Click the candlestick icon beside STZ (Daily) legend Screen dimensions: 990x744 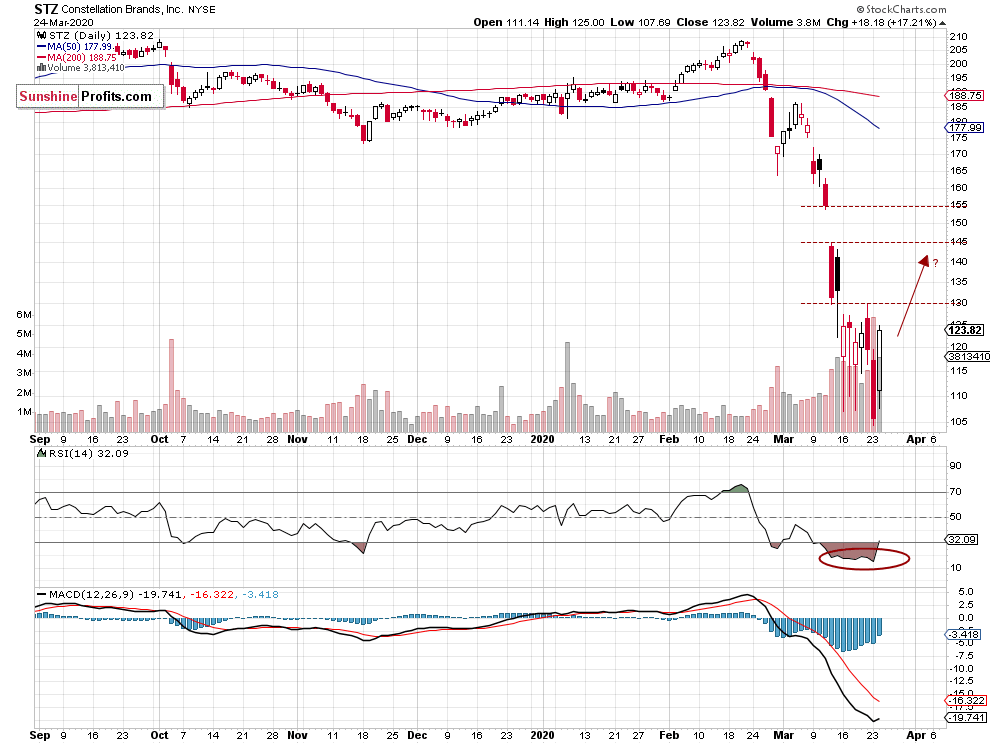(x=41, y=36)
